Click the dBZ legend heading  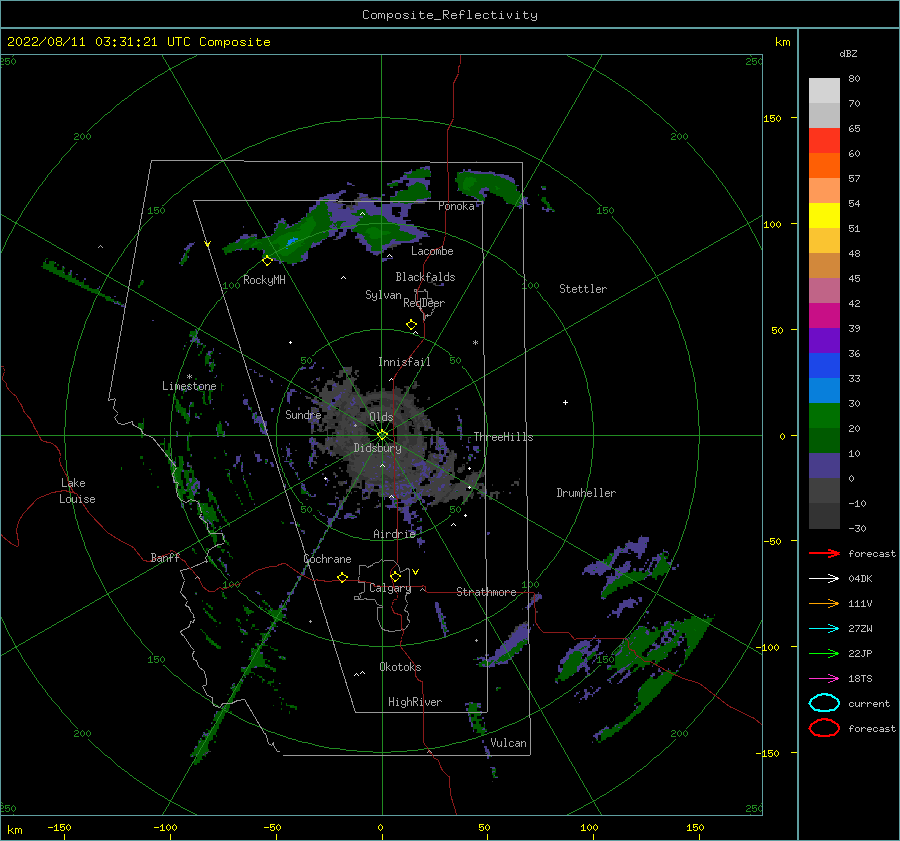(848, 53)
